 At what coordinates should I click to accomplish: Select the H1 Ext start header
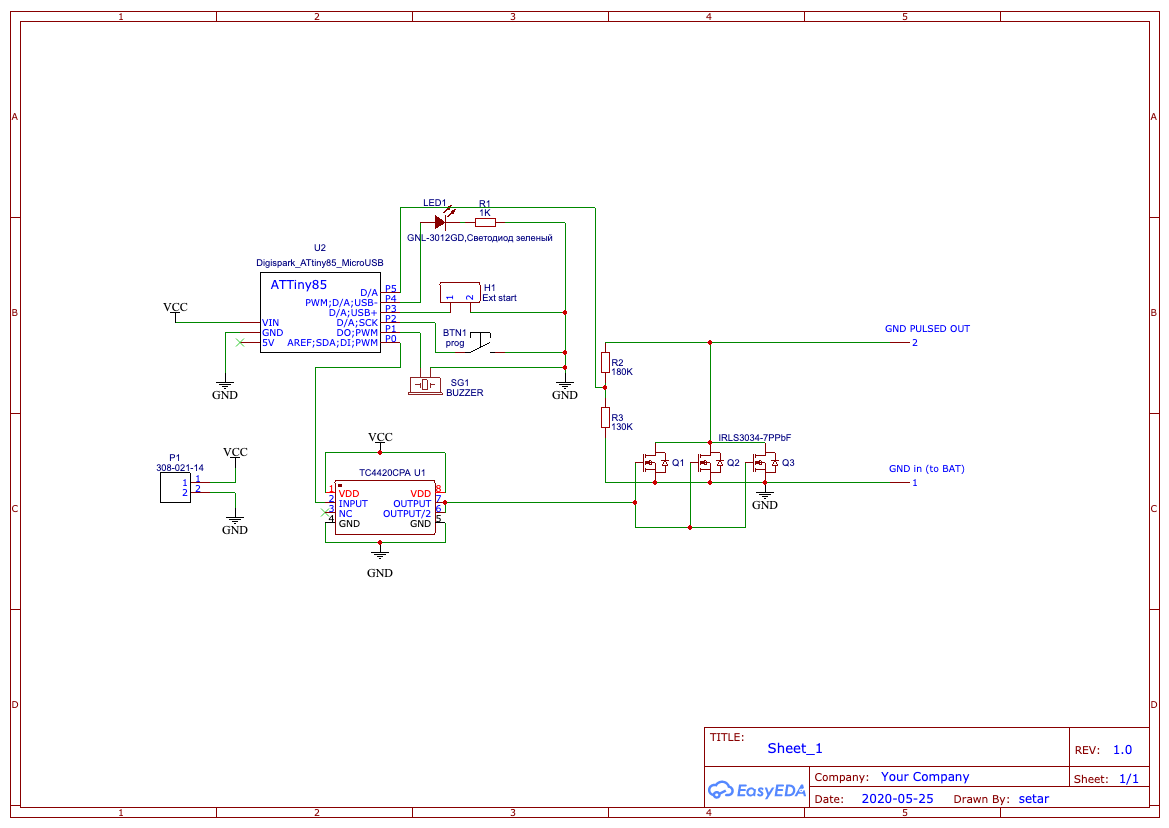click(x=460, y=292)
